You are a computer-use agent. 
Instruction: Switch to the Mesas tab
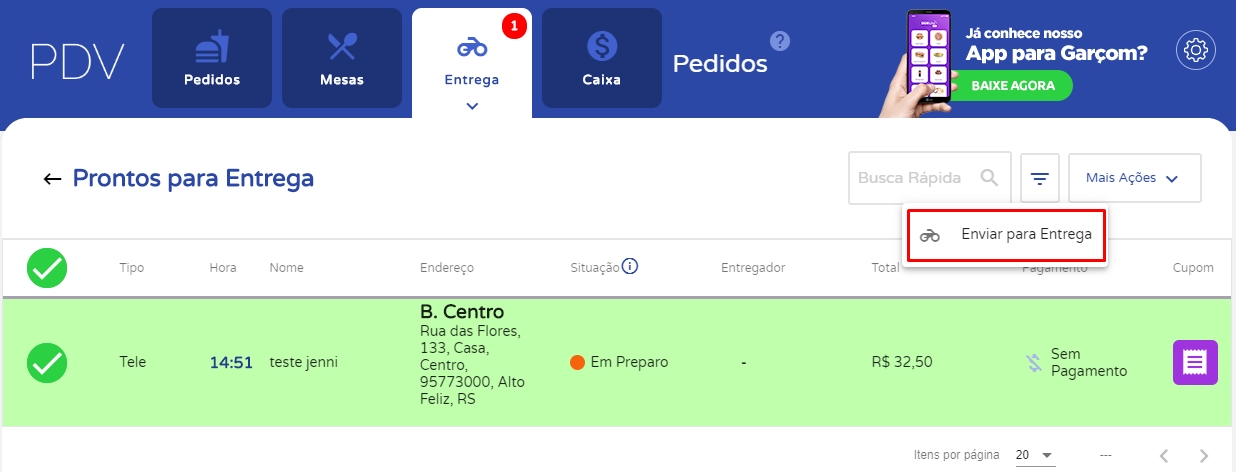[x=342, y=58]
